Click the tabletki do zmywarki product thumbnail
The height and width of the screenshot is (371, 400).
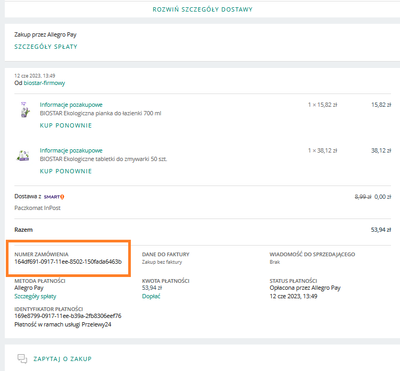[23, 156]
